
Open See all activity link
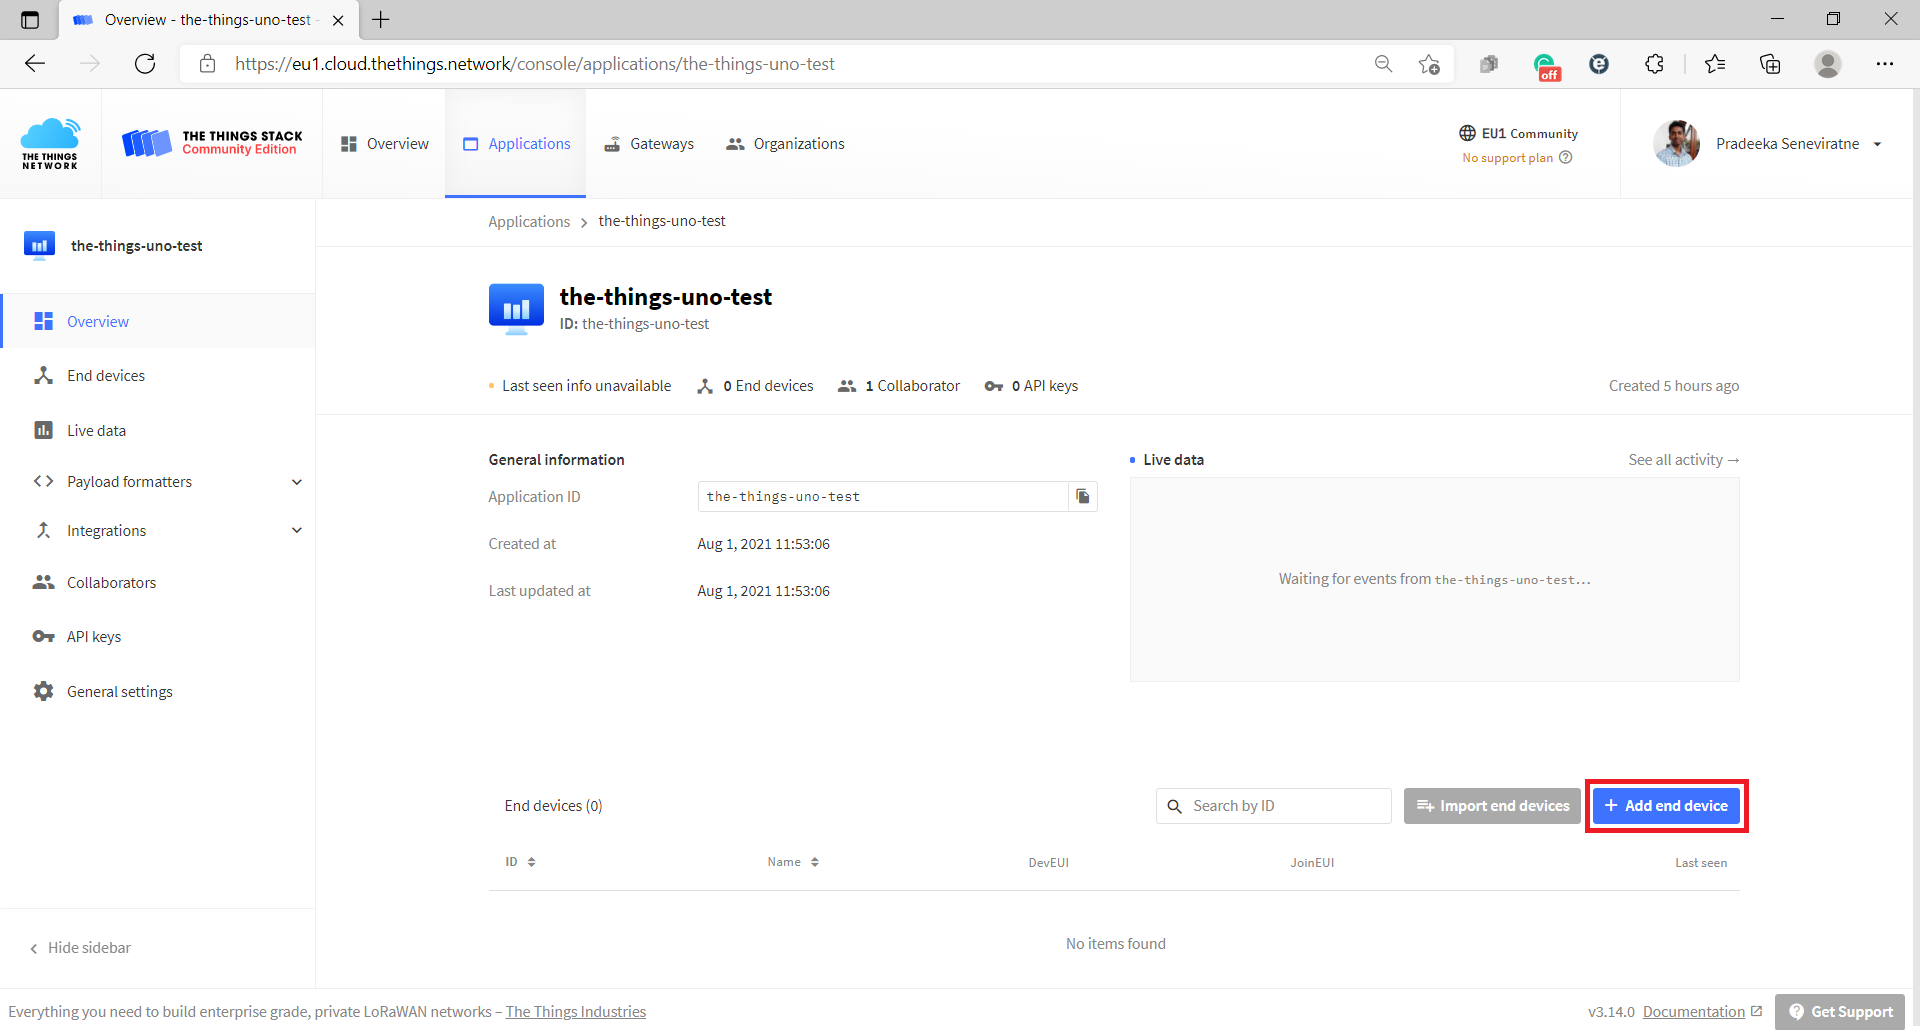(1683, 460)
